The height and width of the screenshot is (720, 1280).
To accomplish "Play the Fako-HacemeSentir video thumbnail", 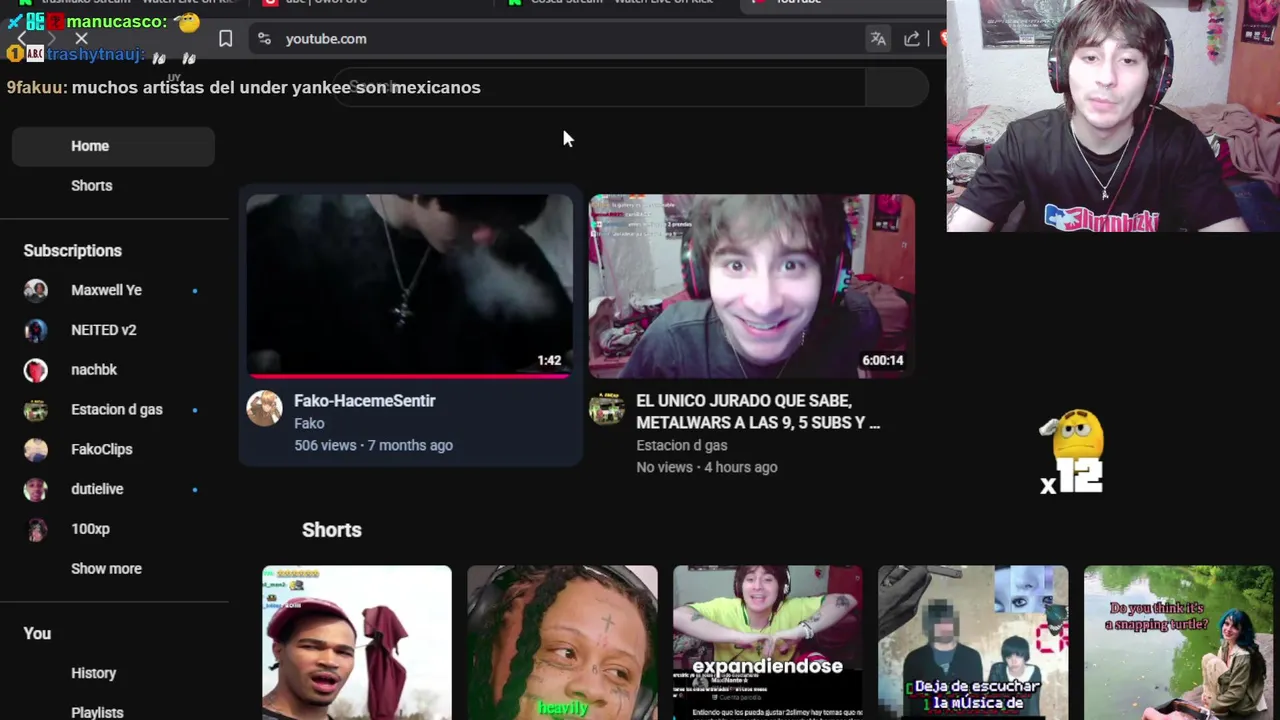I will point(410,285).
